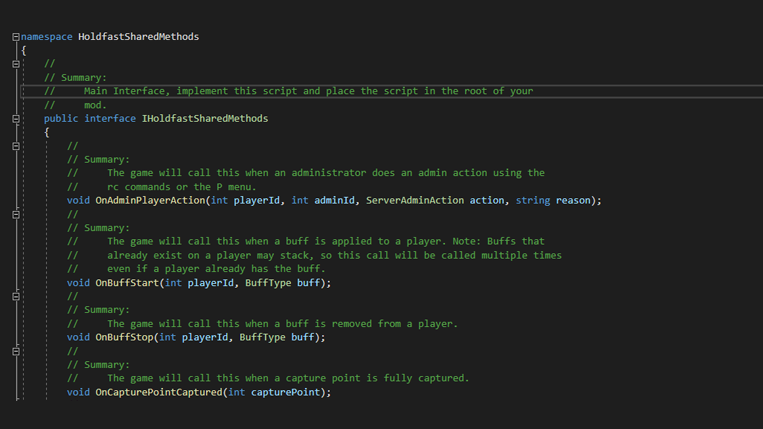763x429 pixels.
Task: Place the cursor on IHoldfastSharedMethods identifier
Action: [x=205, y=119]
